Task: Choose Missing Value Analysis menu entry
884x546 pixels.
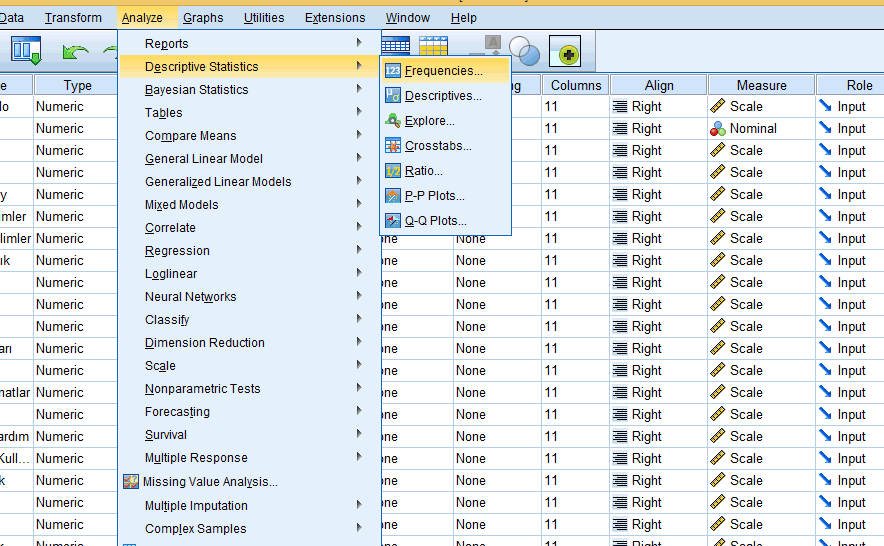Action: coord(210,482)
